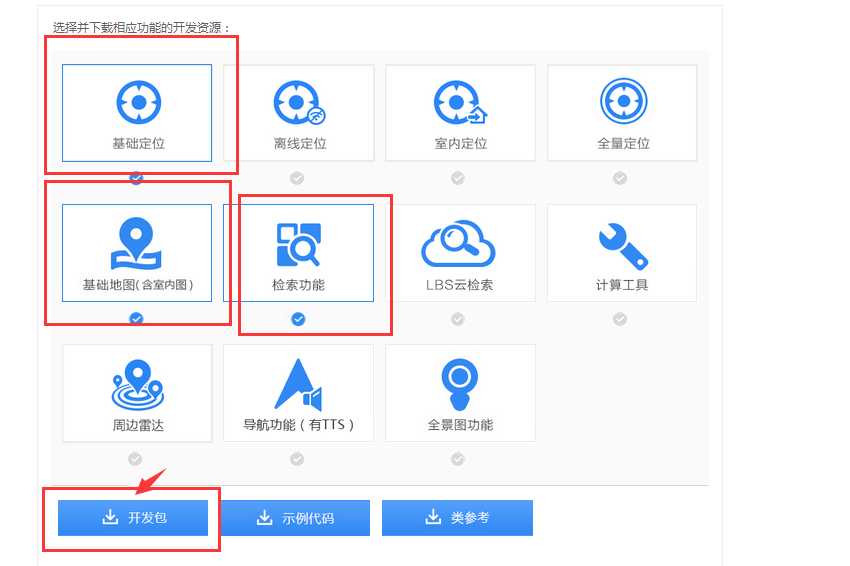Check the checkmark under 全景图功能

tap(458, 459)
